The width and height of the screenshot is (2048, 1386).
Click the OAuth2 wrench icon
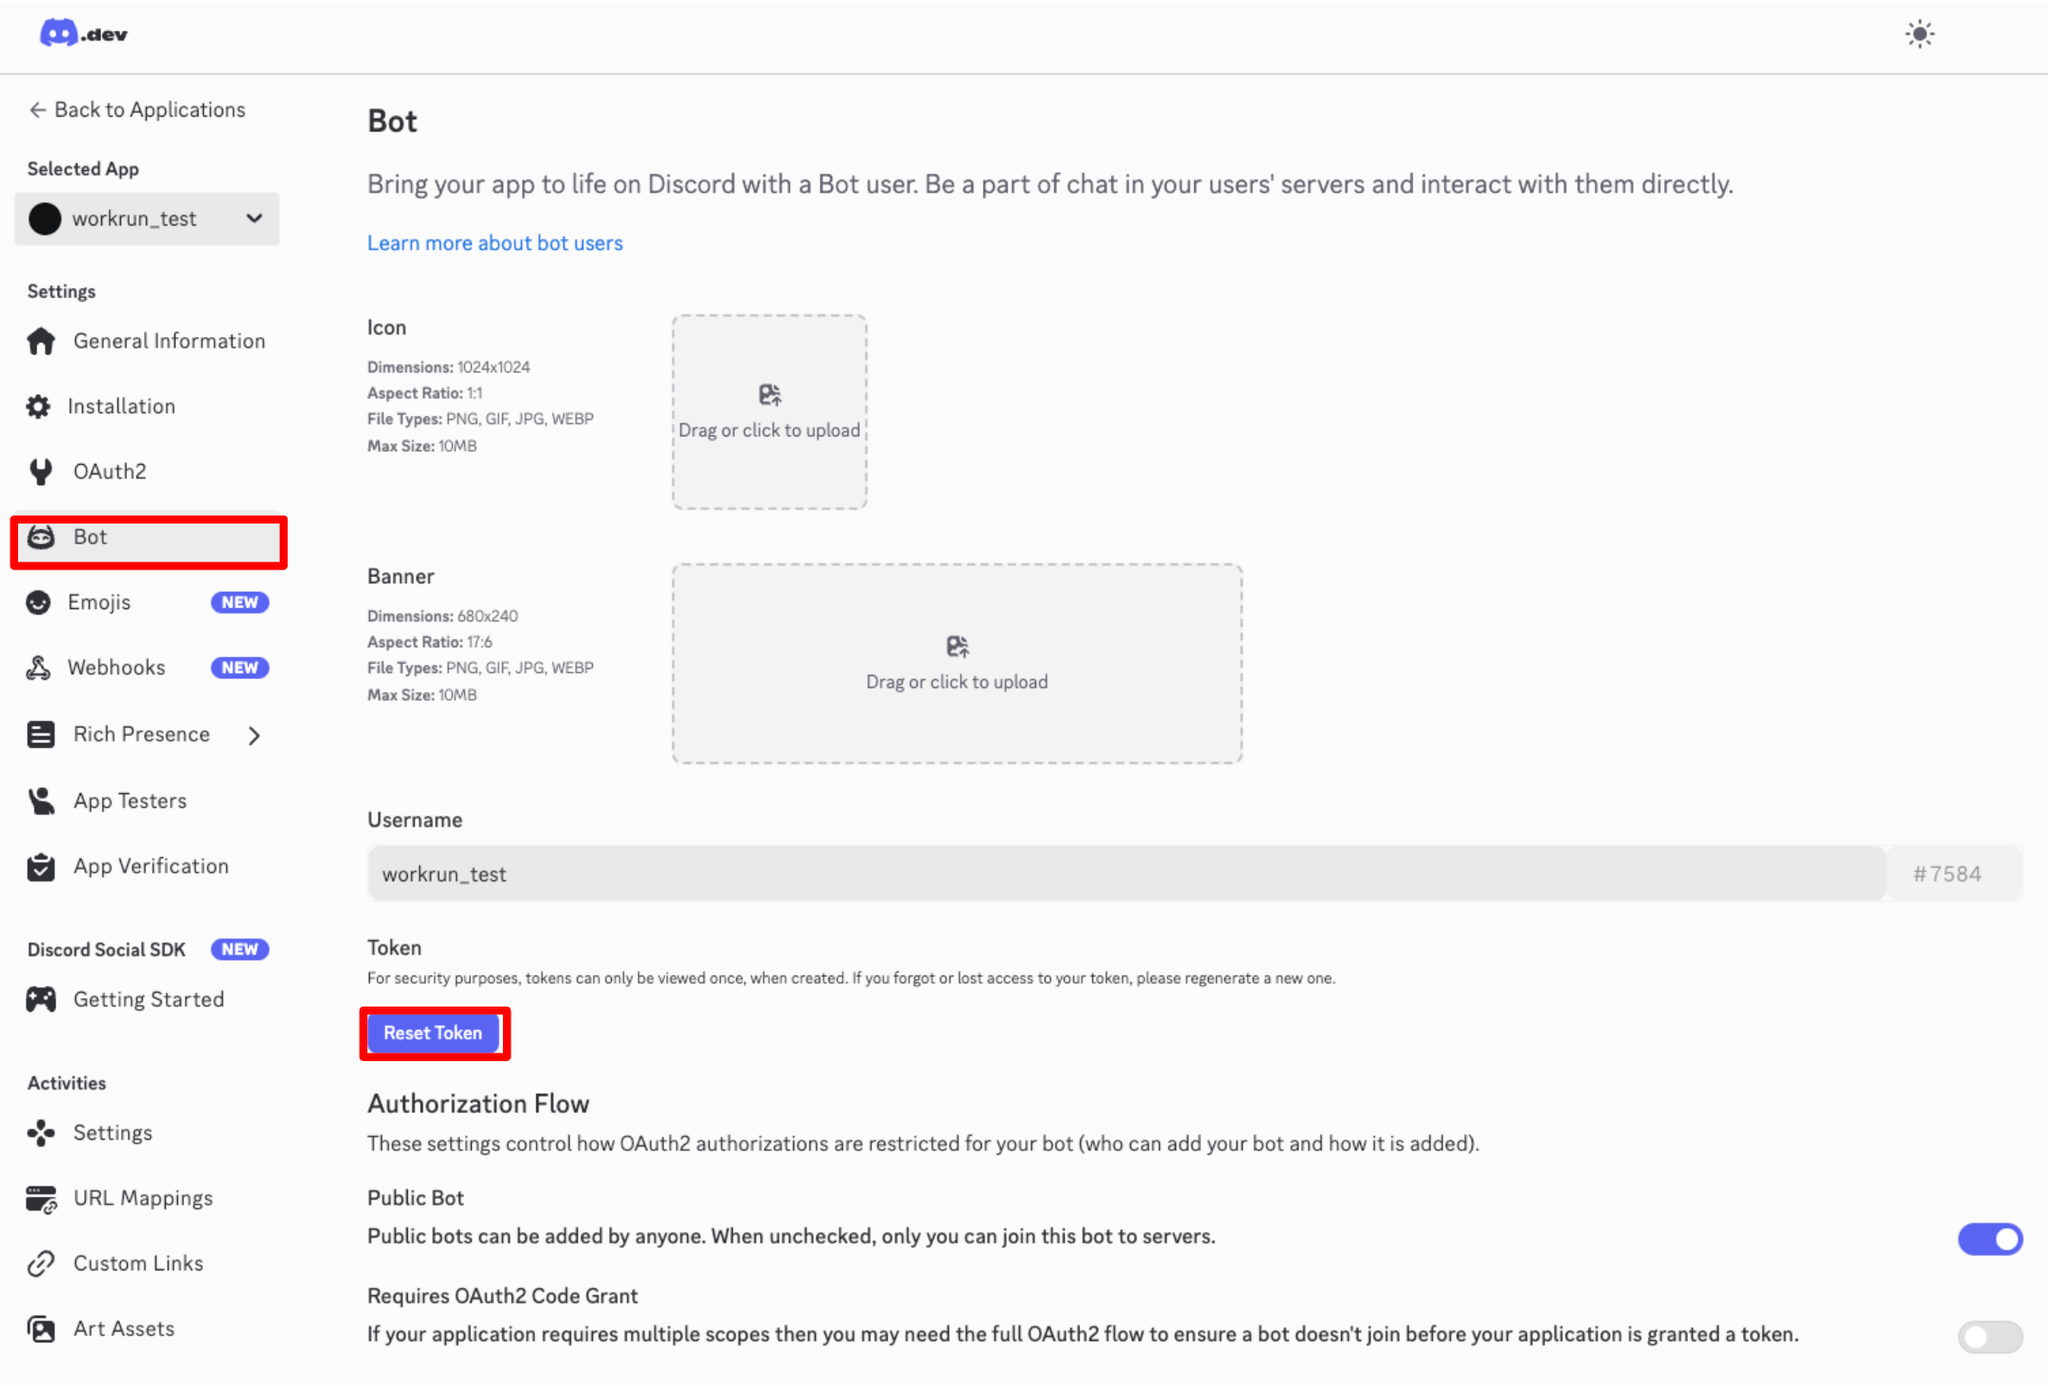(x=41, y=471)
